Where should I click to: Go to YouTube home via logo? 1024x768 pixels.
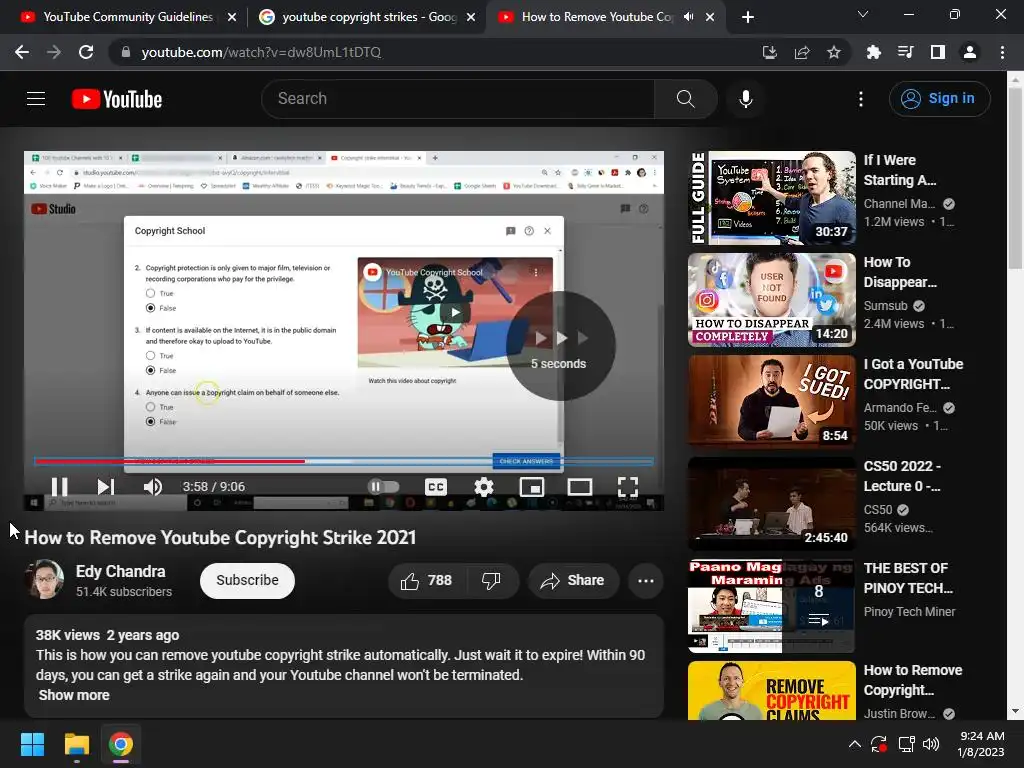(117, 99)
